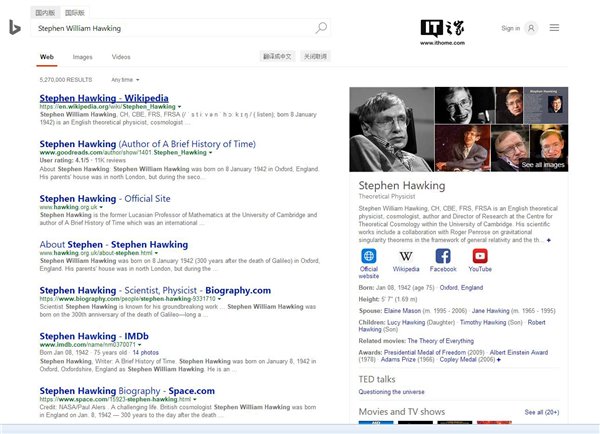600x434 pixels.
Task: Expand about-stephen.html URL dropdown arrow
Action: click(x=156, y=253)
